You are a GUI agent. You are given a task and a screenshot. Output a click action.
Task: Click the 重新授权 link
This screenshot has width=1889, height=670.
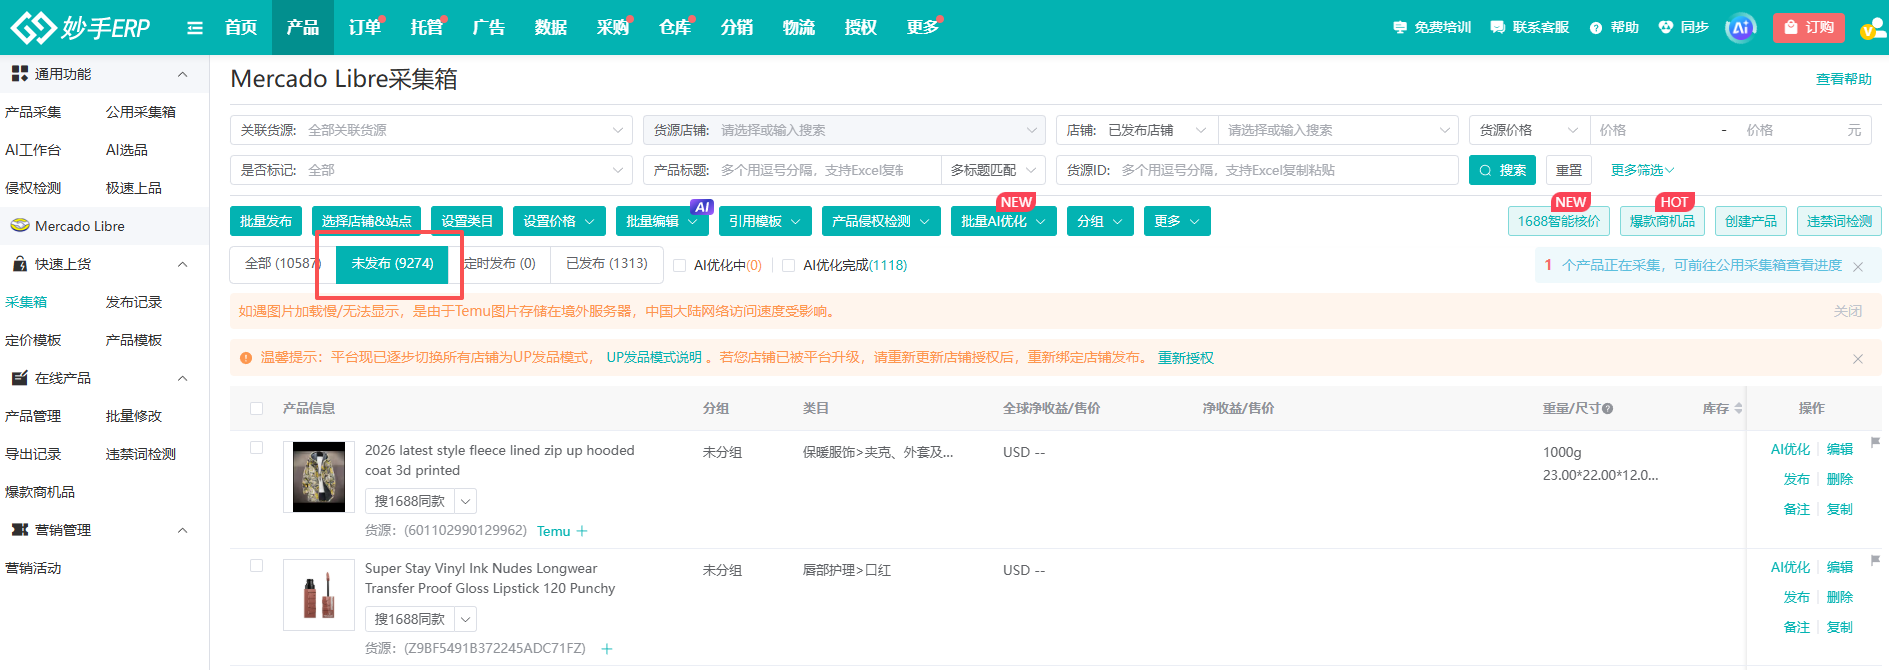coord(1186,358)
